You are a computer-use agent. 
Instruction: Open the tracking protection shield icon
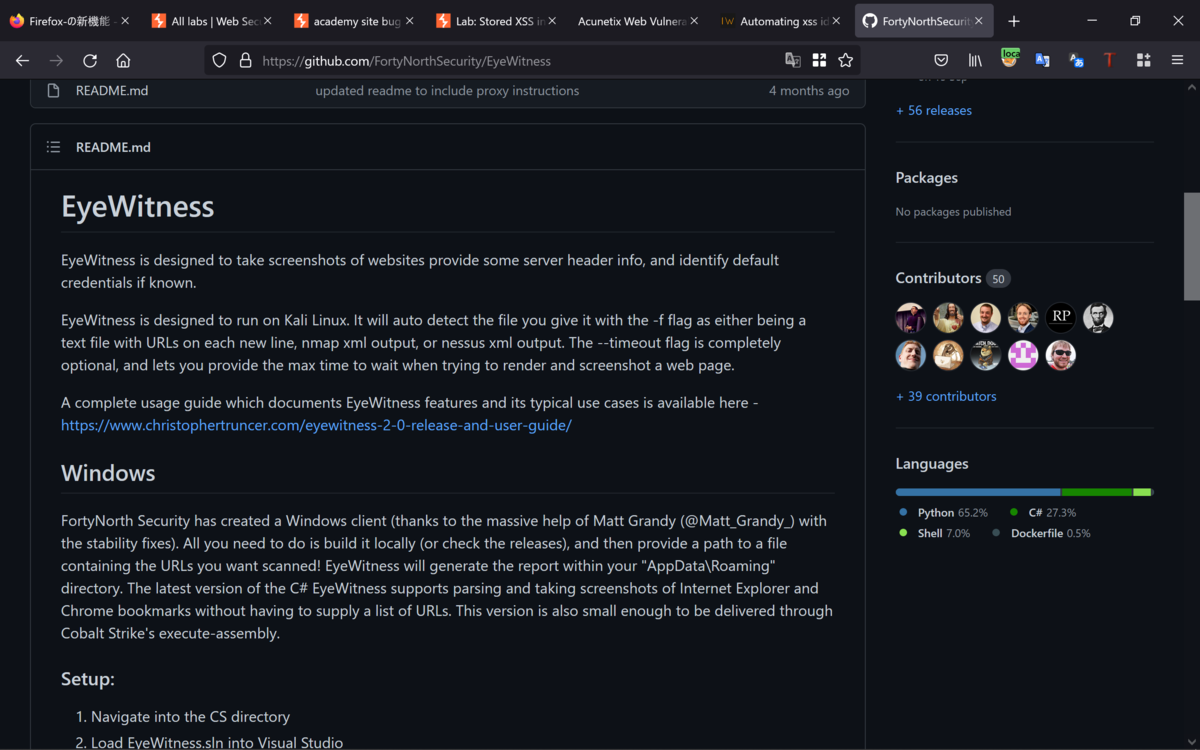tap(220, 60)
